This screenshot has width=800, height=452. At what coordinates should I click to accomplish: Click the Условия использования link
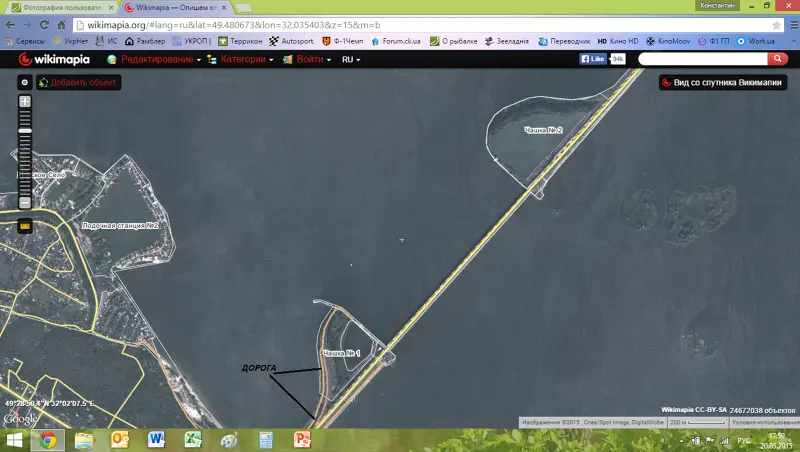coord(764,422)
